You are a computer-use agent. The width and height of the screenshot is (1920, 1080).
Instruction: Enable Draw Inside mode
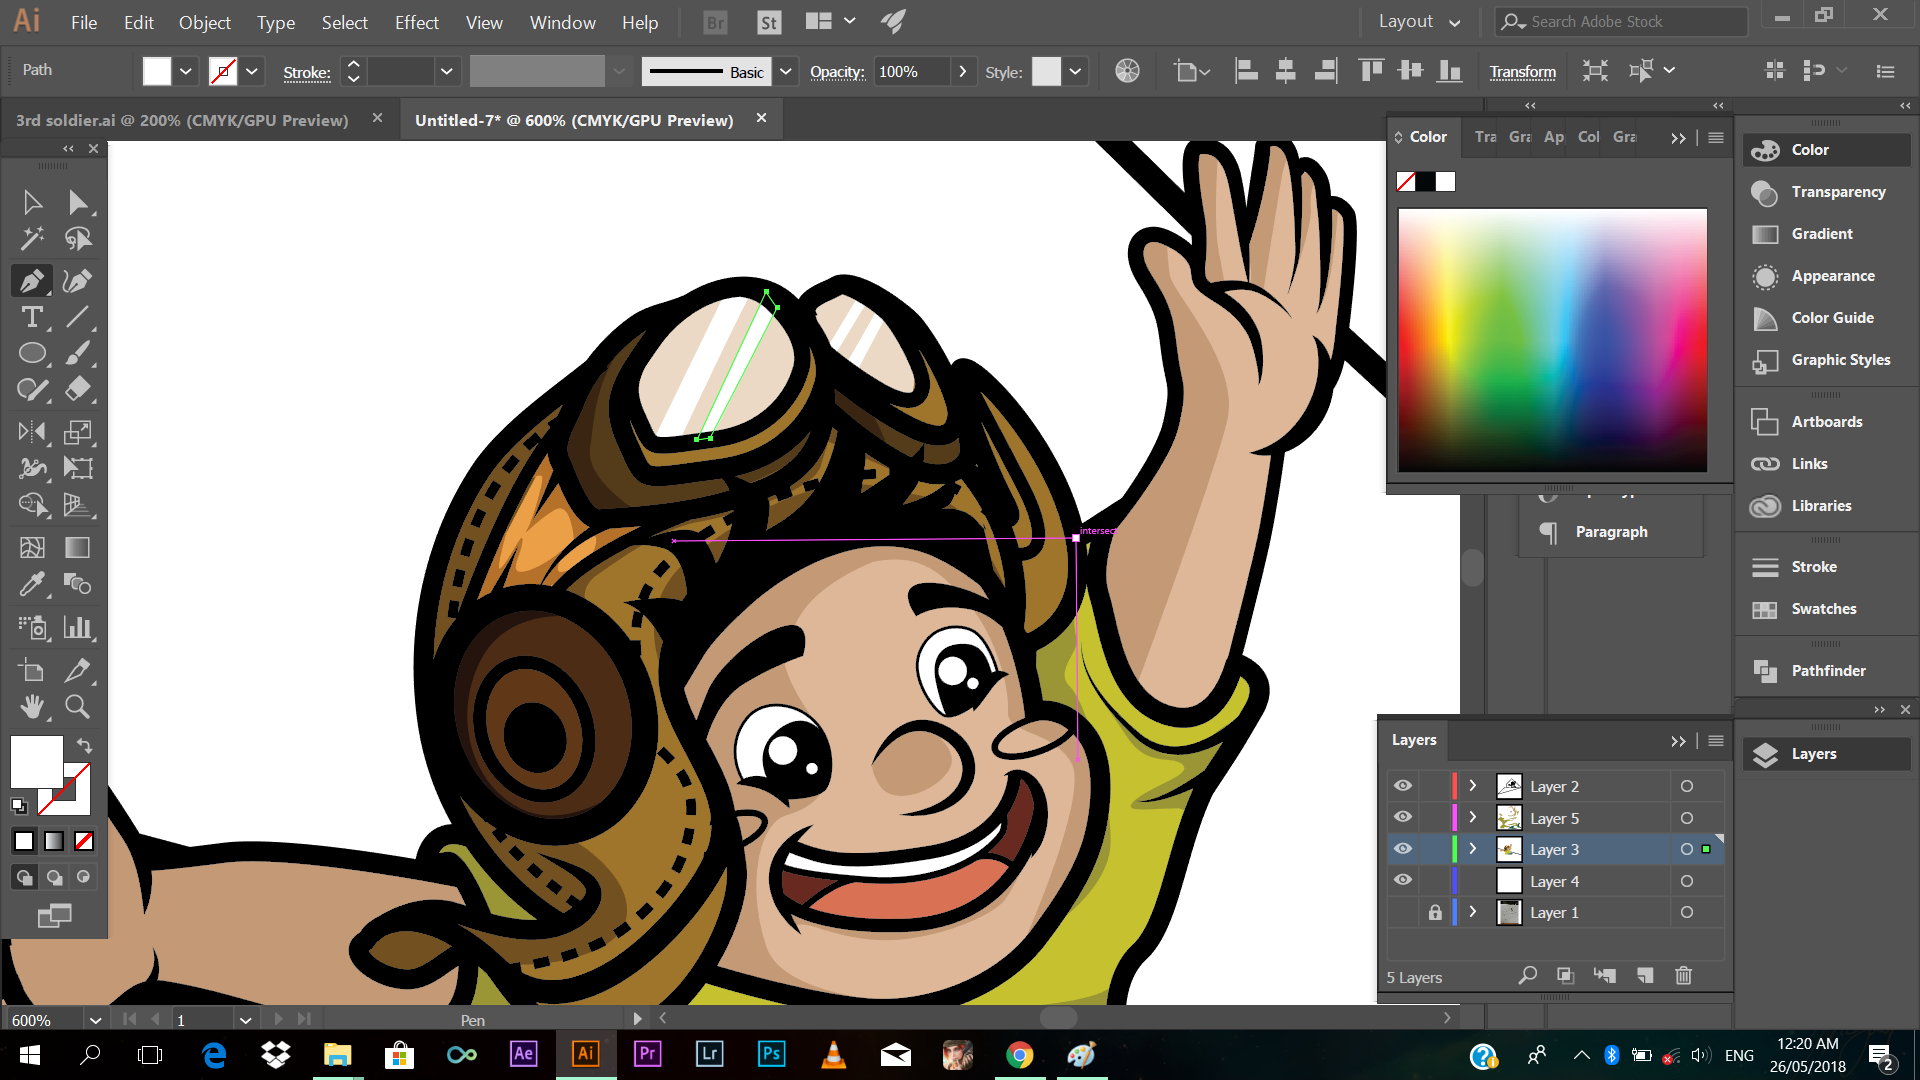84,877
